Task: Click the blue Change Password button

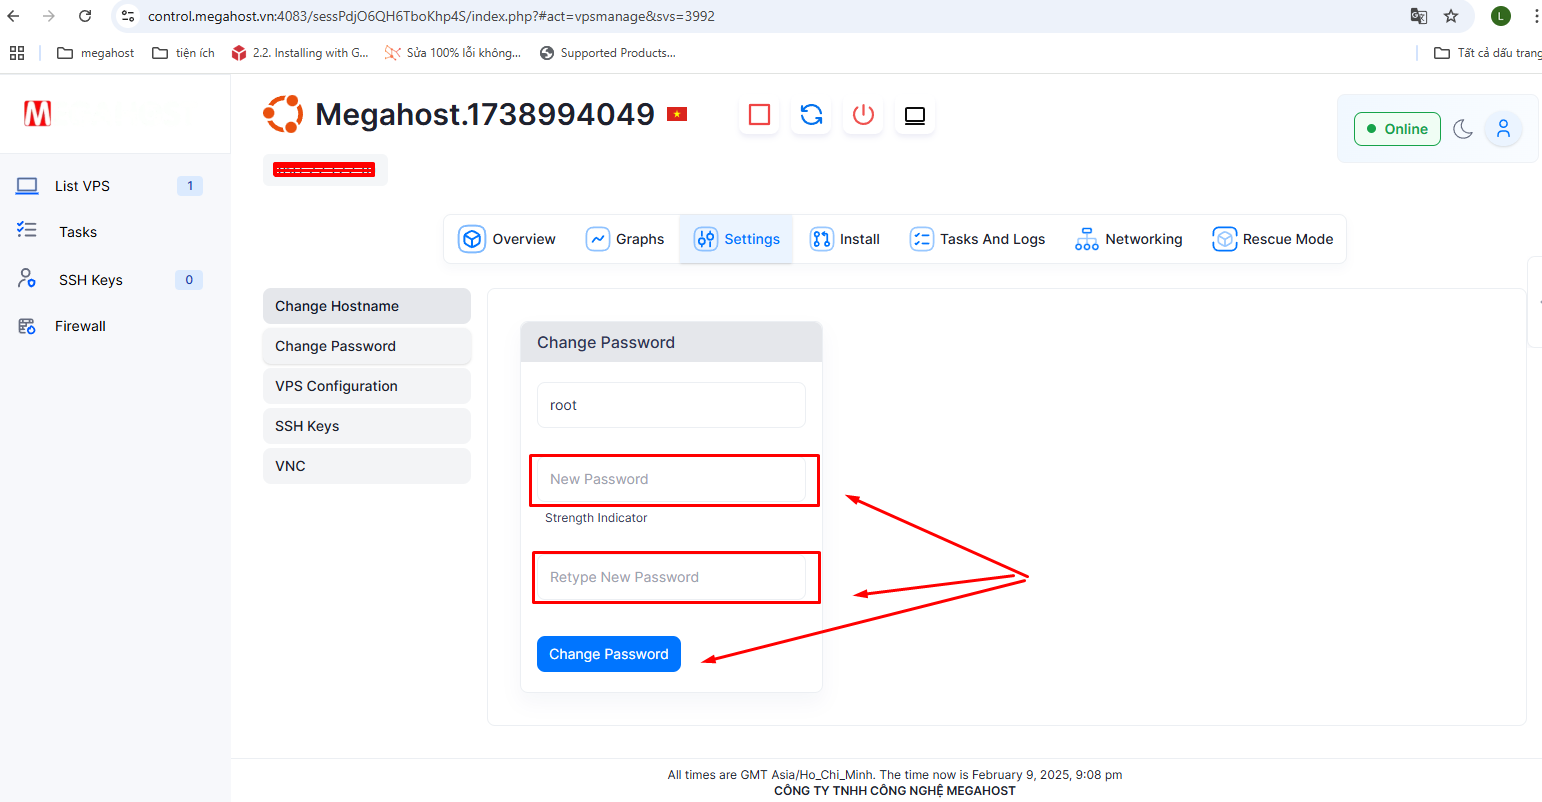Action: [608, 654]
